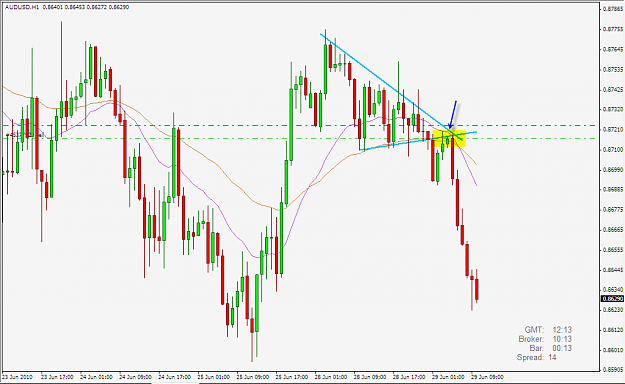Click time axis label 29 Jun 01:00

pyautogui.click(x=448, y=377)
